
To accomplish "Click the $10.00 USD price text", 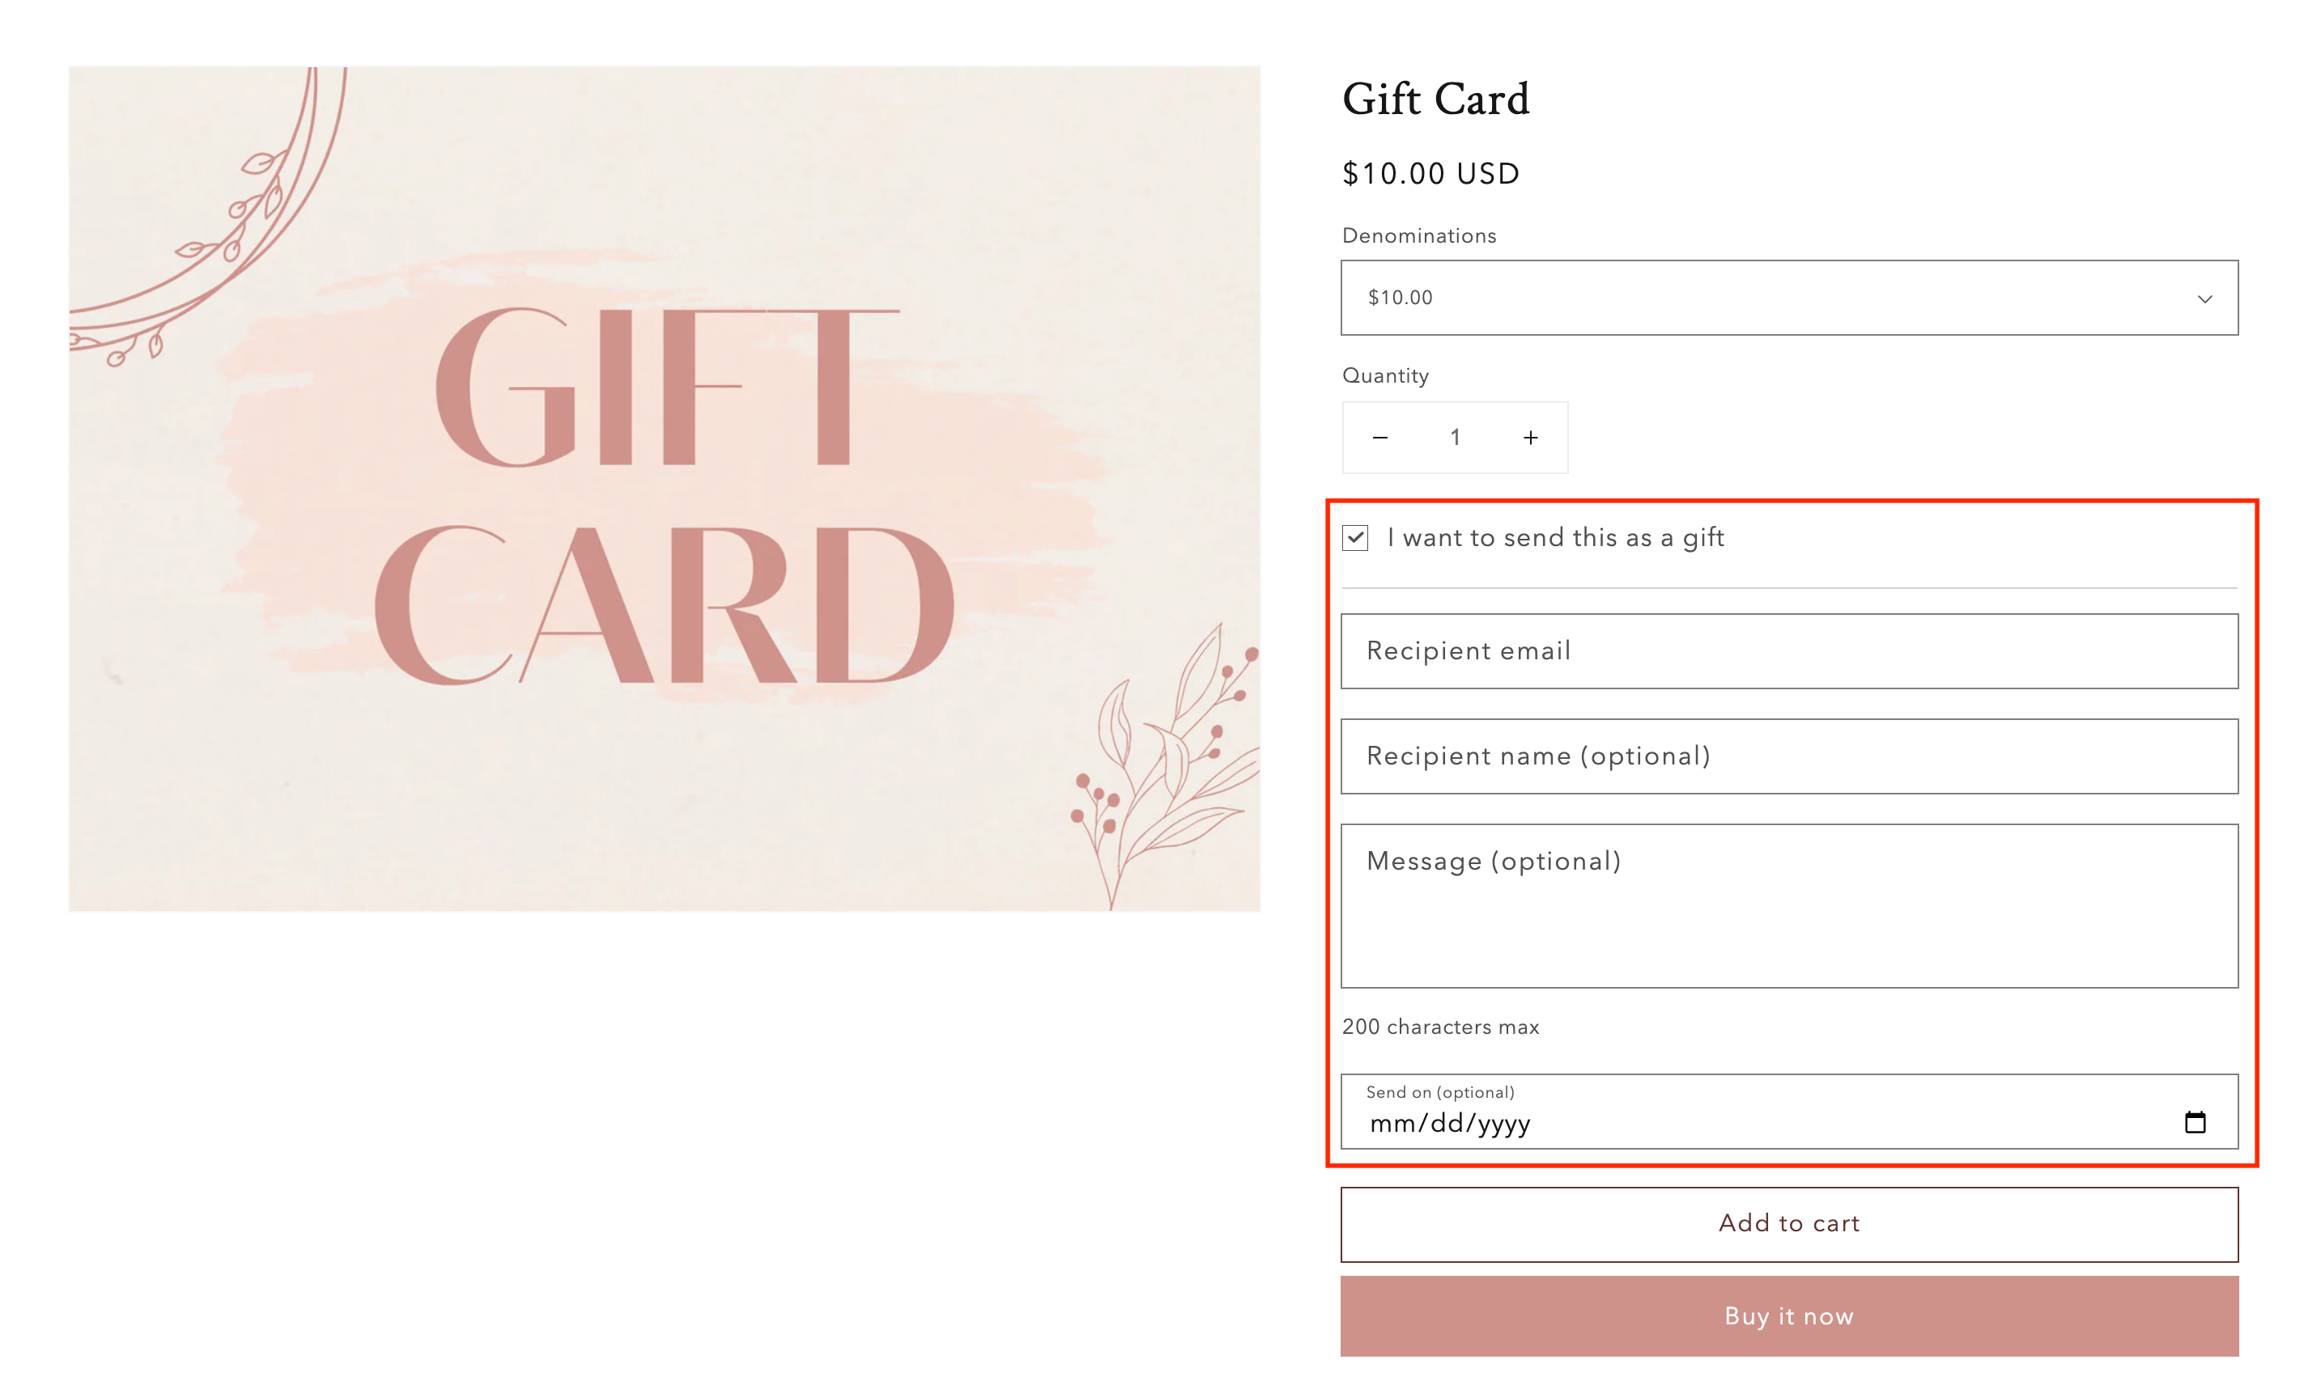I will 1430,174.
